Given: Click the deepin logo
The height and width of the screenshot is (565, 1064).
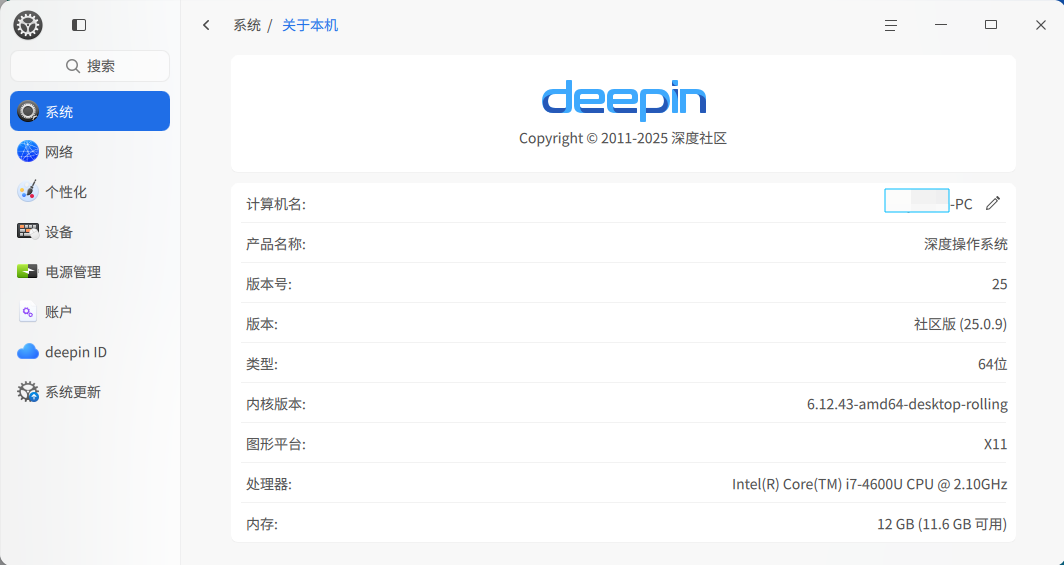Looking at the screenshot, I should [624, 100].
